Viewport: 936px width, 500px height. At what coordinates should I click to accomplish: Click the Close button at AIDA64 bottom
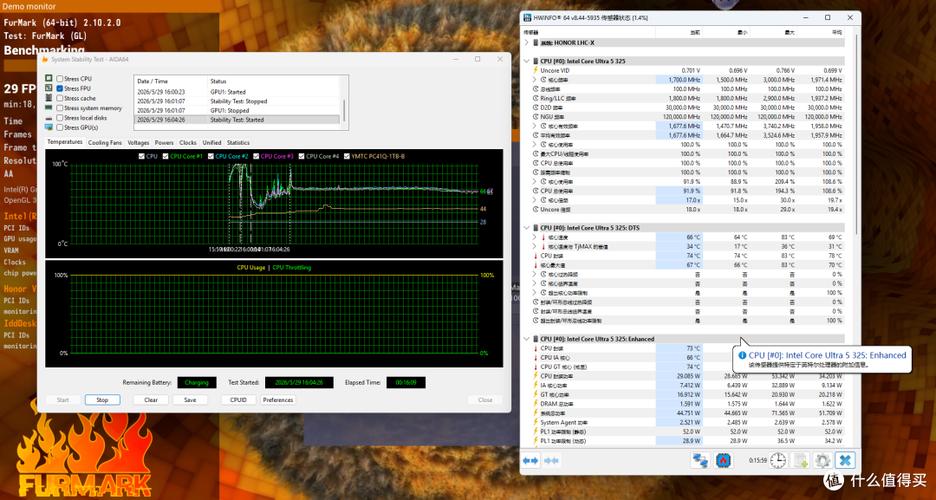tap(485, 400)
